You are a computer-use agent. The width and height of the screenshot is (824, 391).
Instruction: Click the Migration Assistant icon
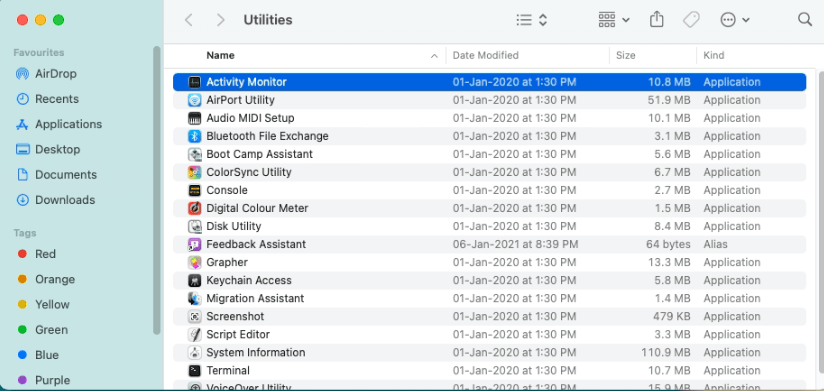click(194, 299)
